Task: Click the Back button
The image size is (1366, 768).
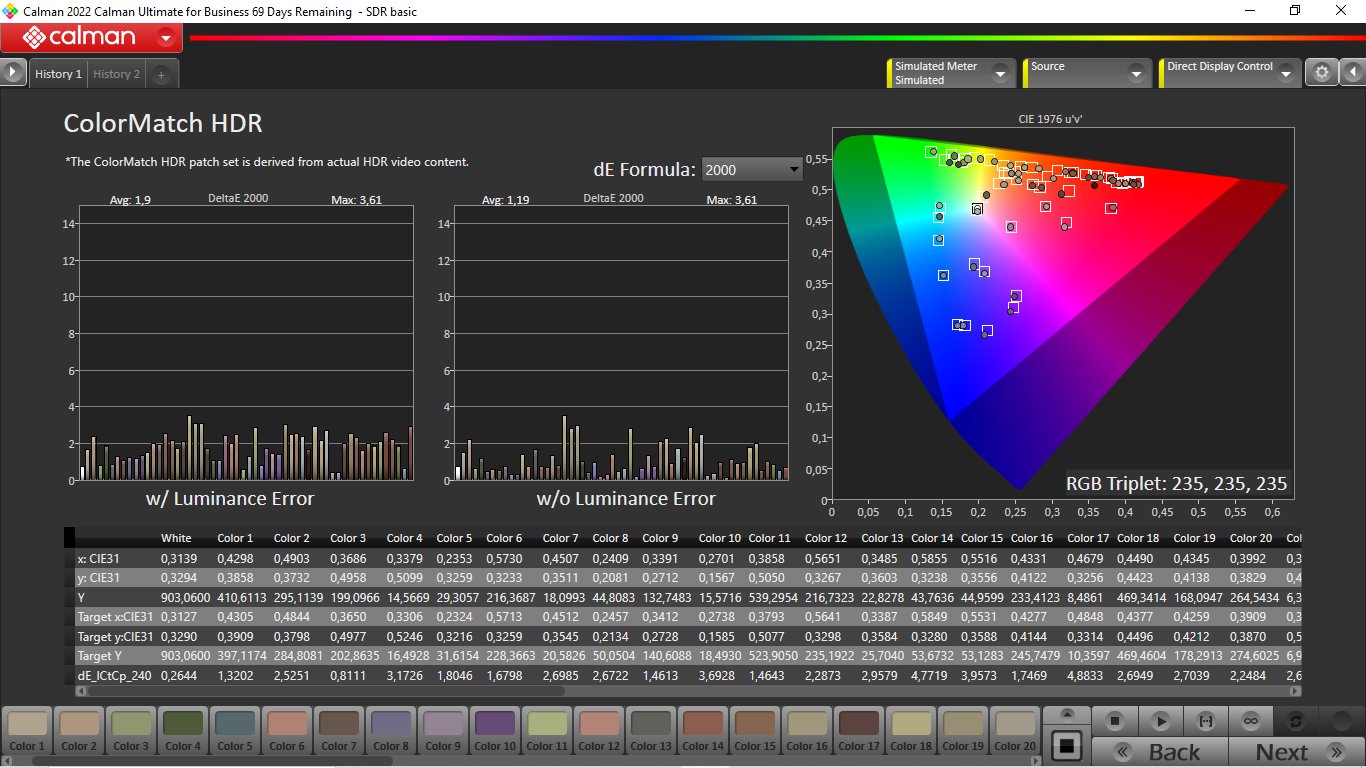Action: point(1160,752)
